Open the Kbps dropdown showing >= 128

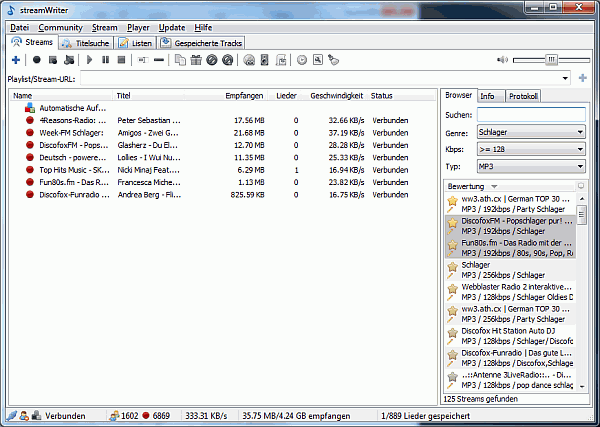pos(531,149)
